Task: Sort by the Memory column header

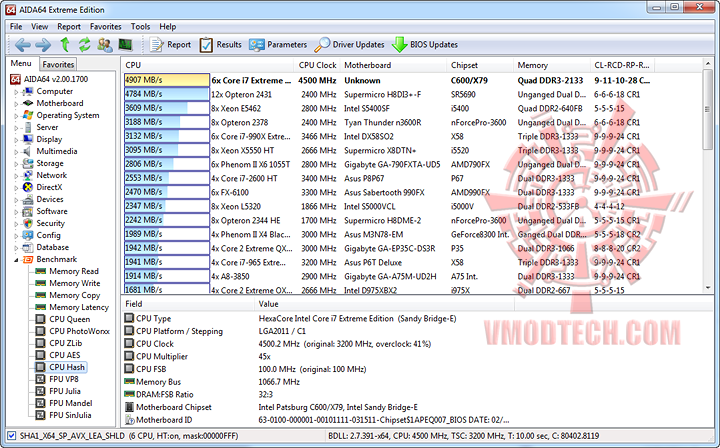Action: click(x=552, y=65)
